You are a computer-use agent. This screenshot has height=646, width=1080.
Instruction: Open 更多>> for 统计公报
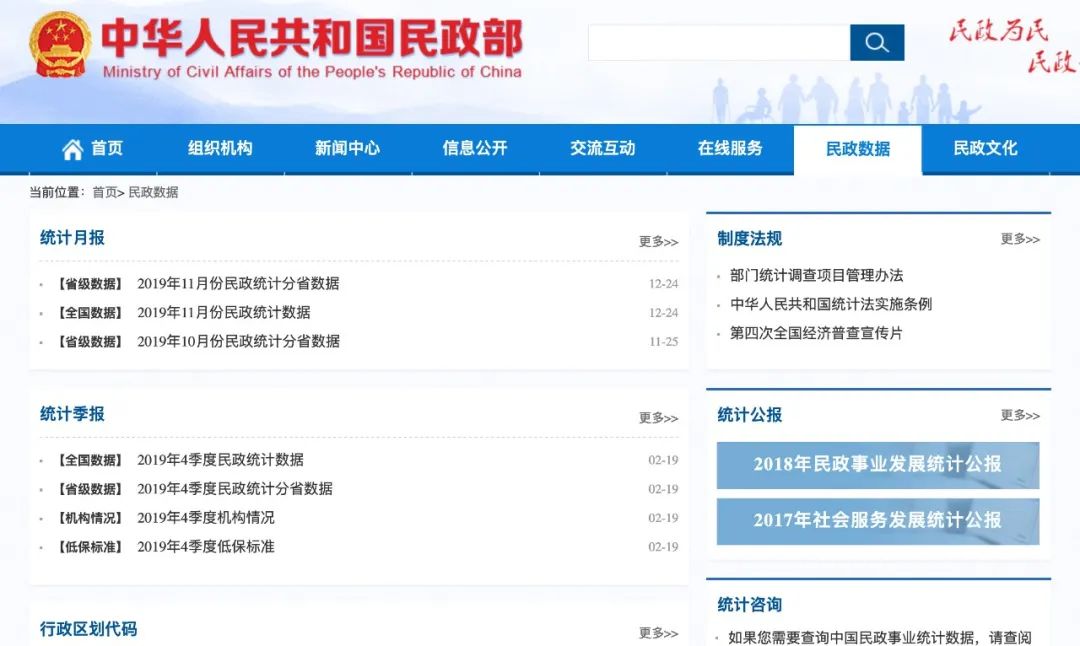(1020, 415)
